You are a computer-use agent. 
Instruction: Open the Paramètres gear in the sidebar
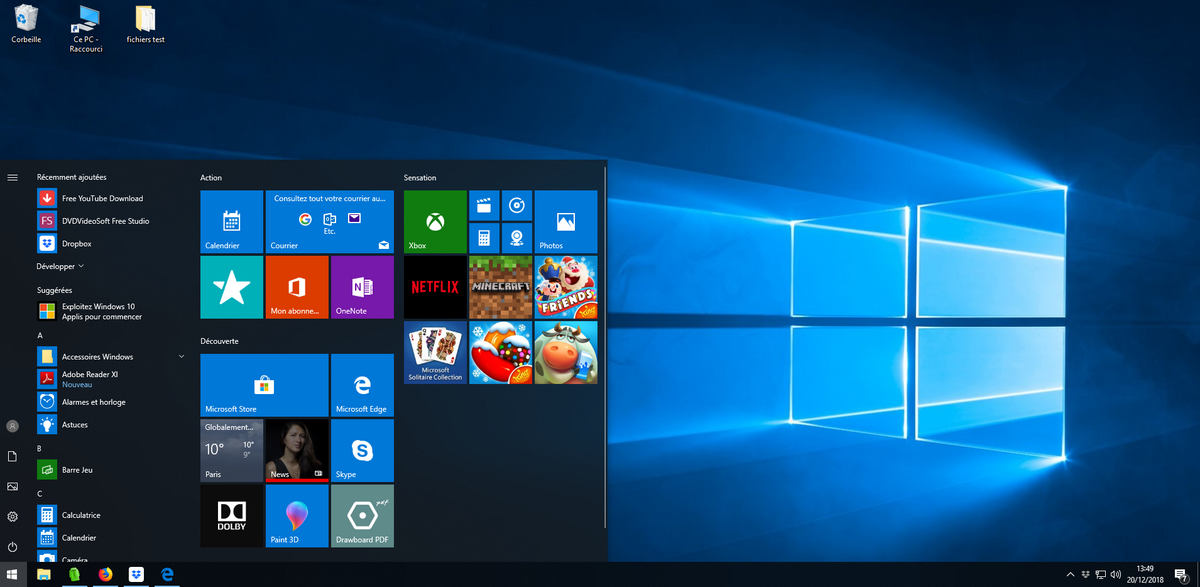click(x=13, y=517)
